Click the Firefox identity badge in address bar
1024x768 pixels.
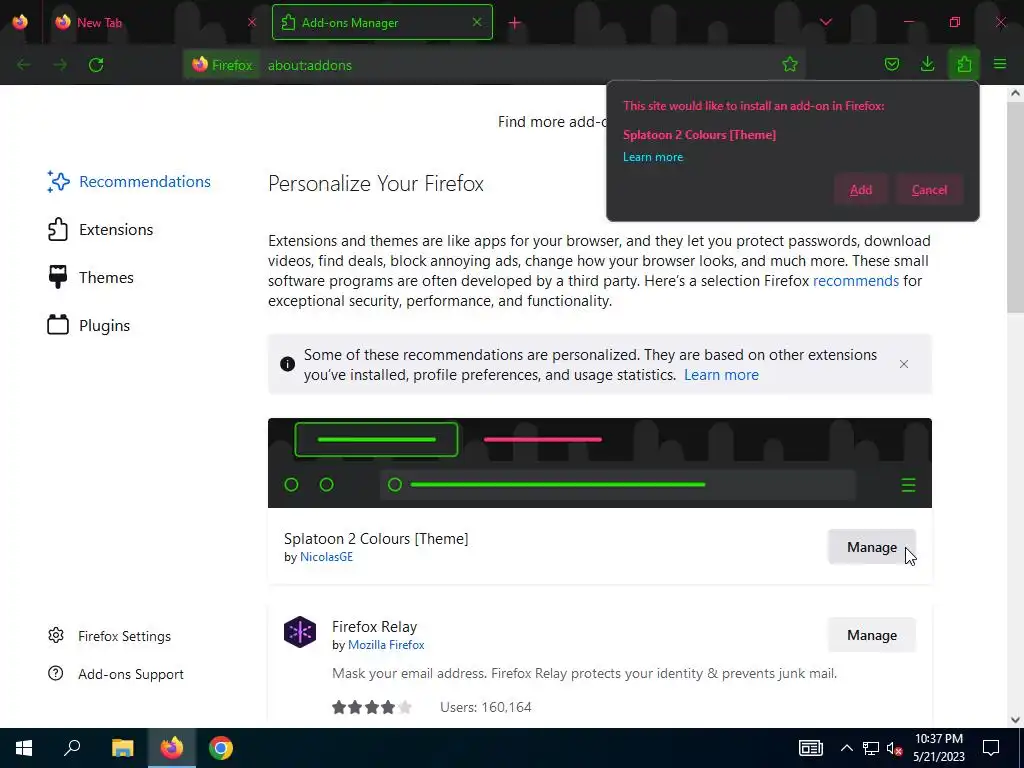coord(223,65)
